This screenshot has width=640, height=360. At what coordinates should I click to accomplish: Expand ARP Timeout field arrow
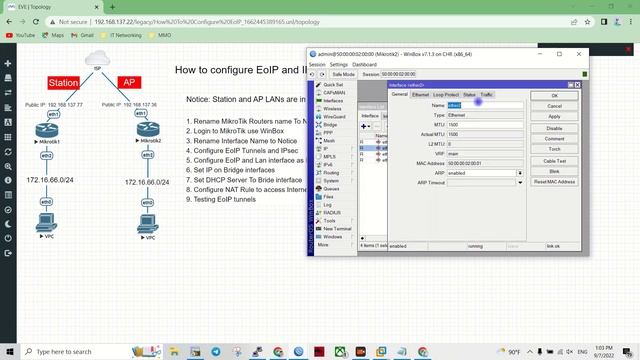point(520,183)
